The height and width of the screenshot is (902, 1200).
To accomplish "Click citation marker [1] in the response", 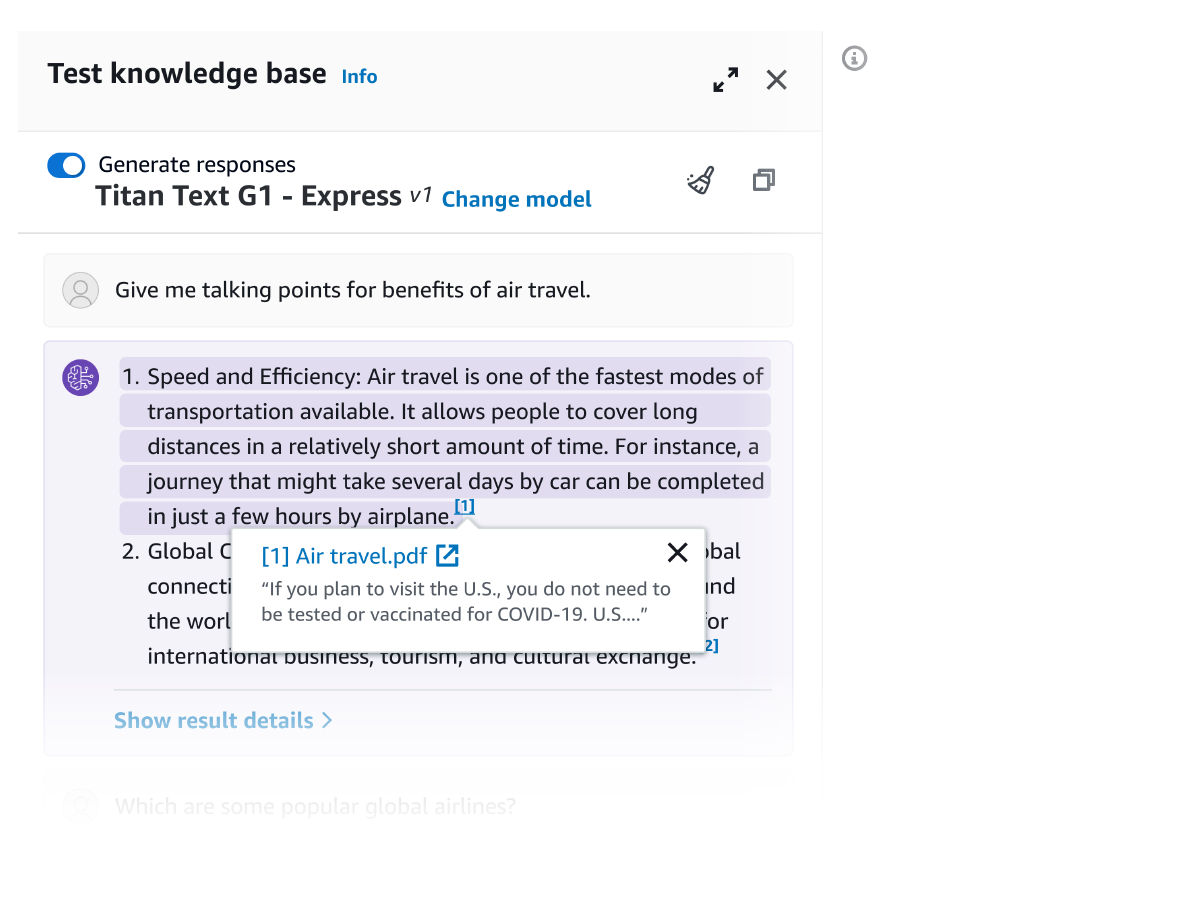I will click(x=464, y=507).
